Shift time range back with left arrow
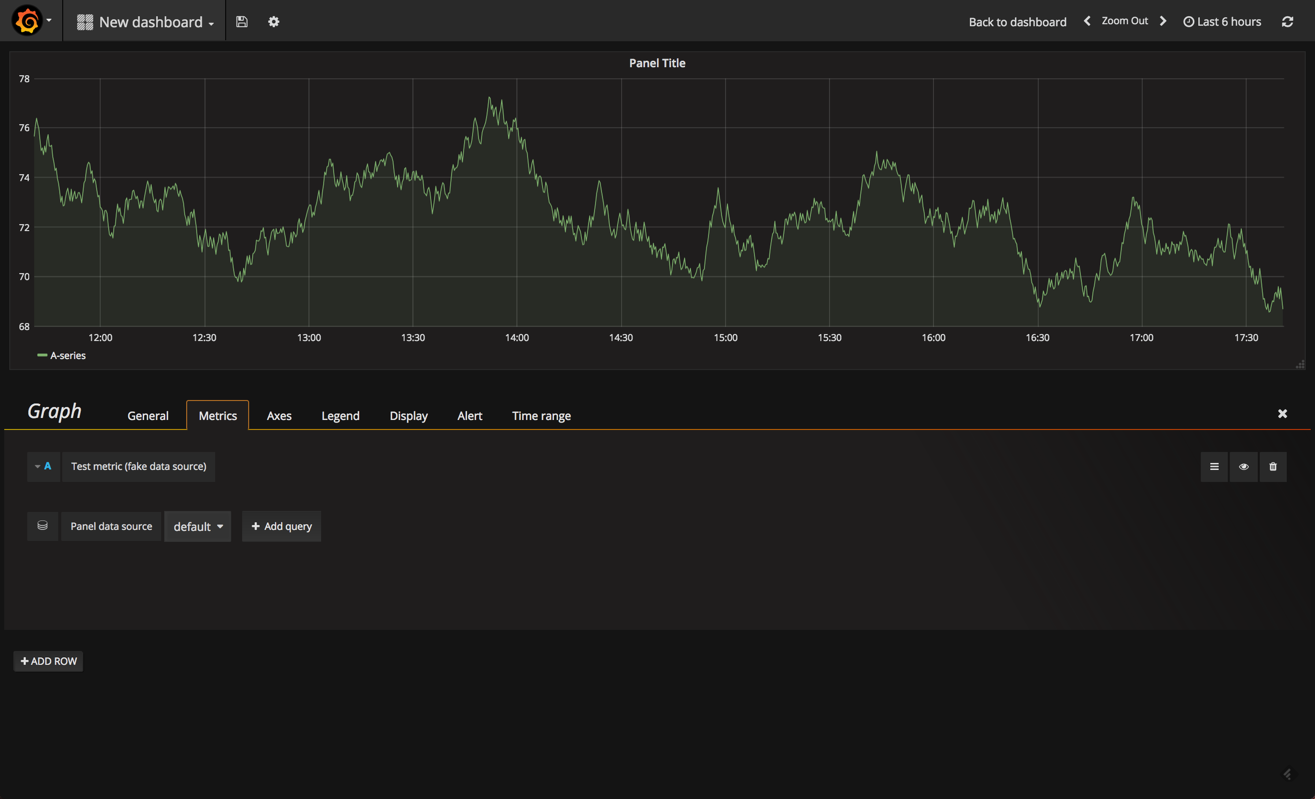This screenshot has height=799, width=1315. [x=1087, y=21]
